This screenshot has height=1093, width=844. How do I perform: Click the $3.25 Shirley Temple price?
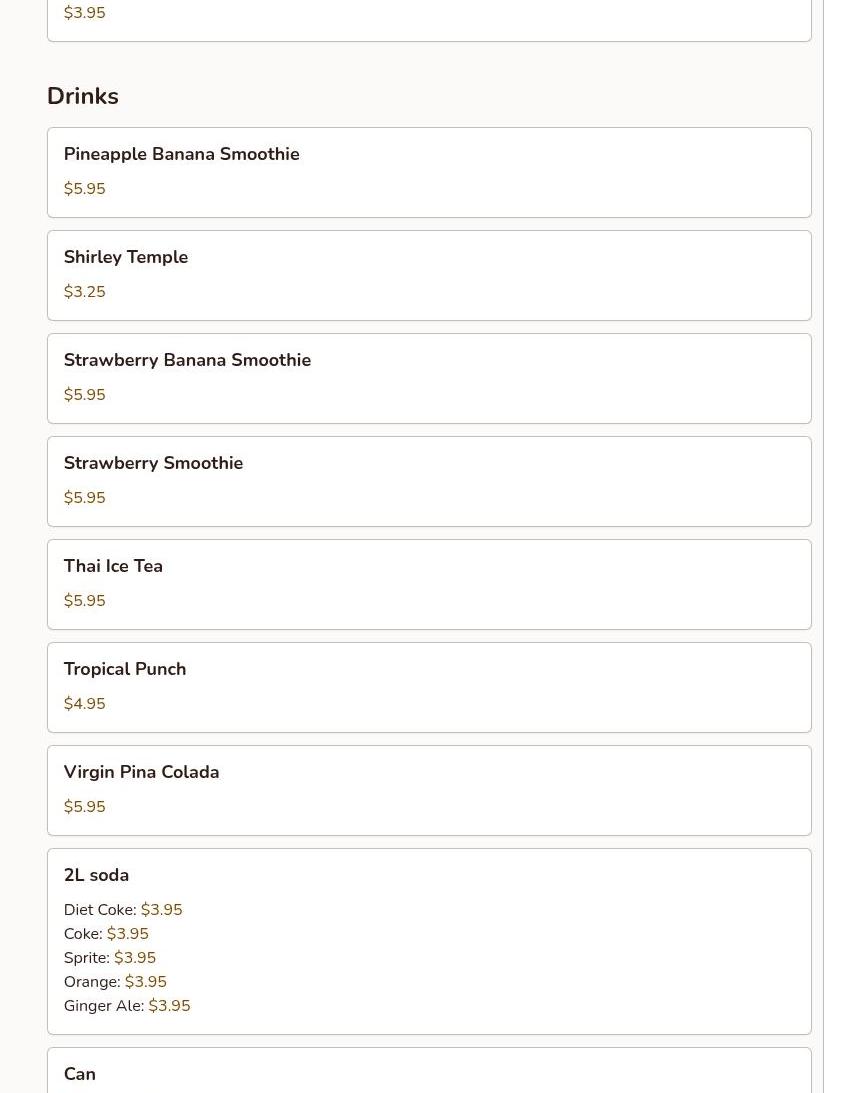[84, 292]
